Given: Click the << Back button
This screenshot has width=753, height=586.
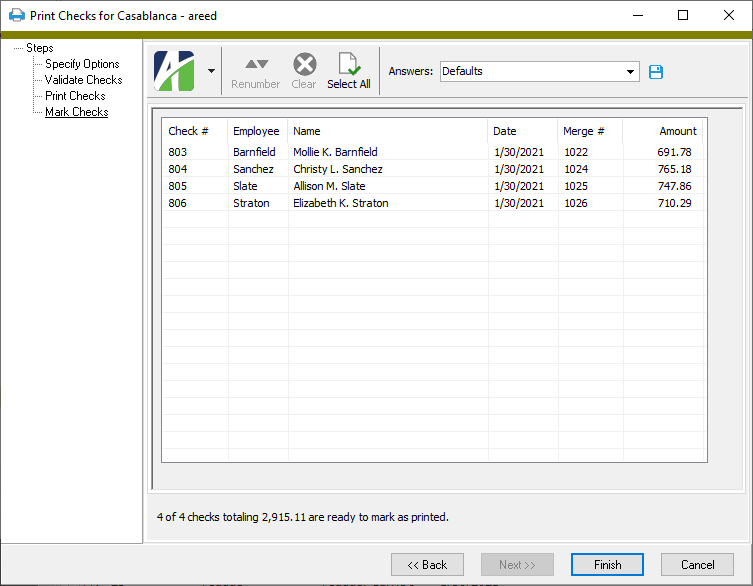Looking at the screenshot, I should click(x=427, y=565).
